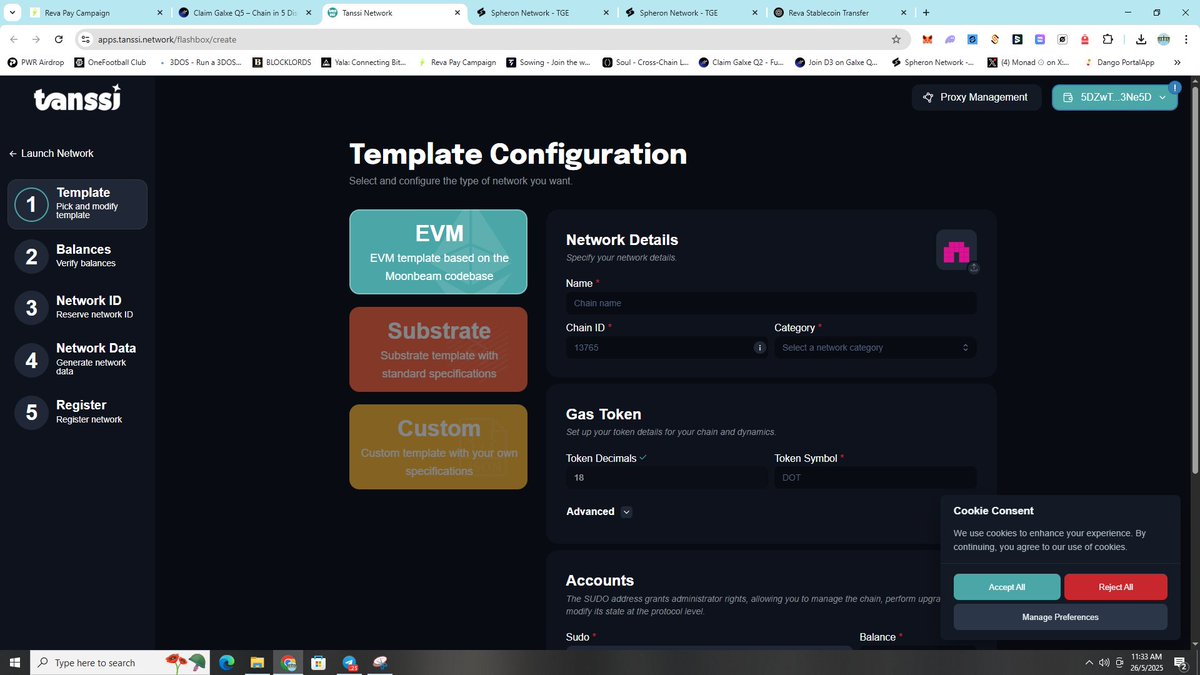Open Telegram from taskbar
This screenshot has width=1200, height=675.
click(349, 662)
